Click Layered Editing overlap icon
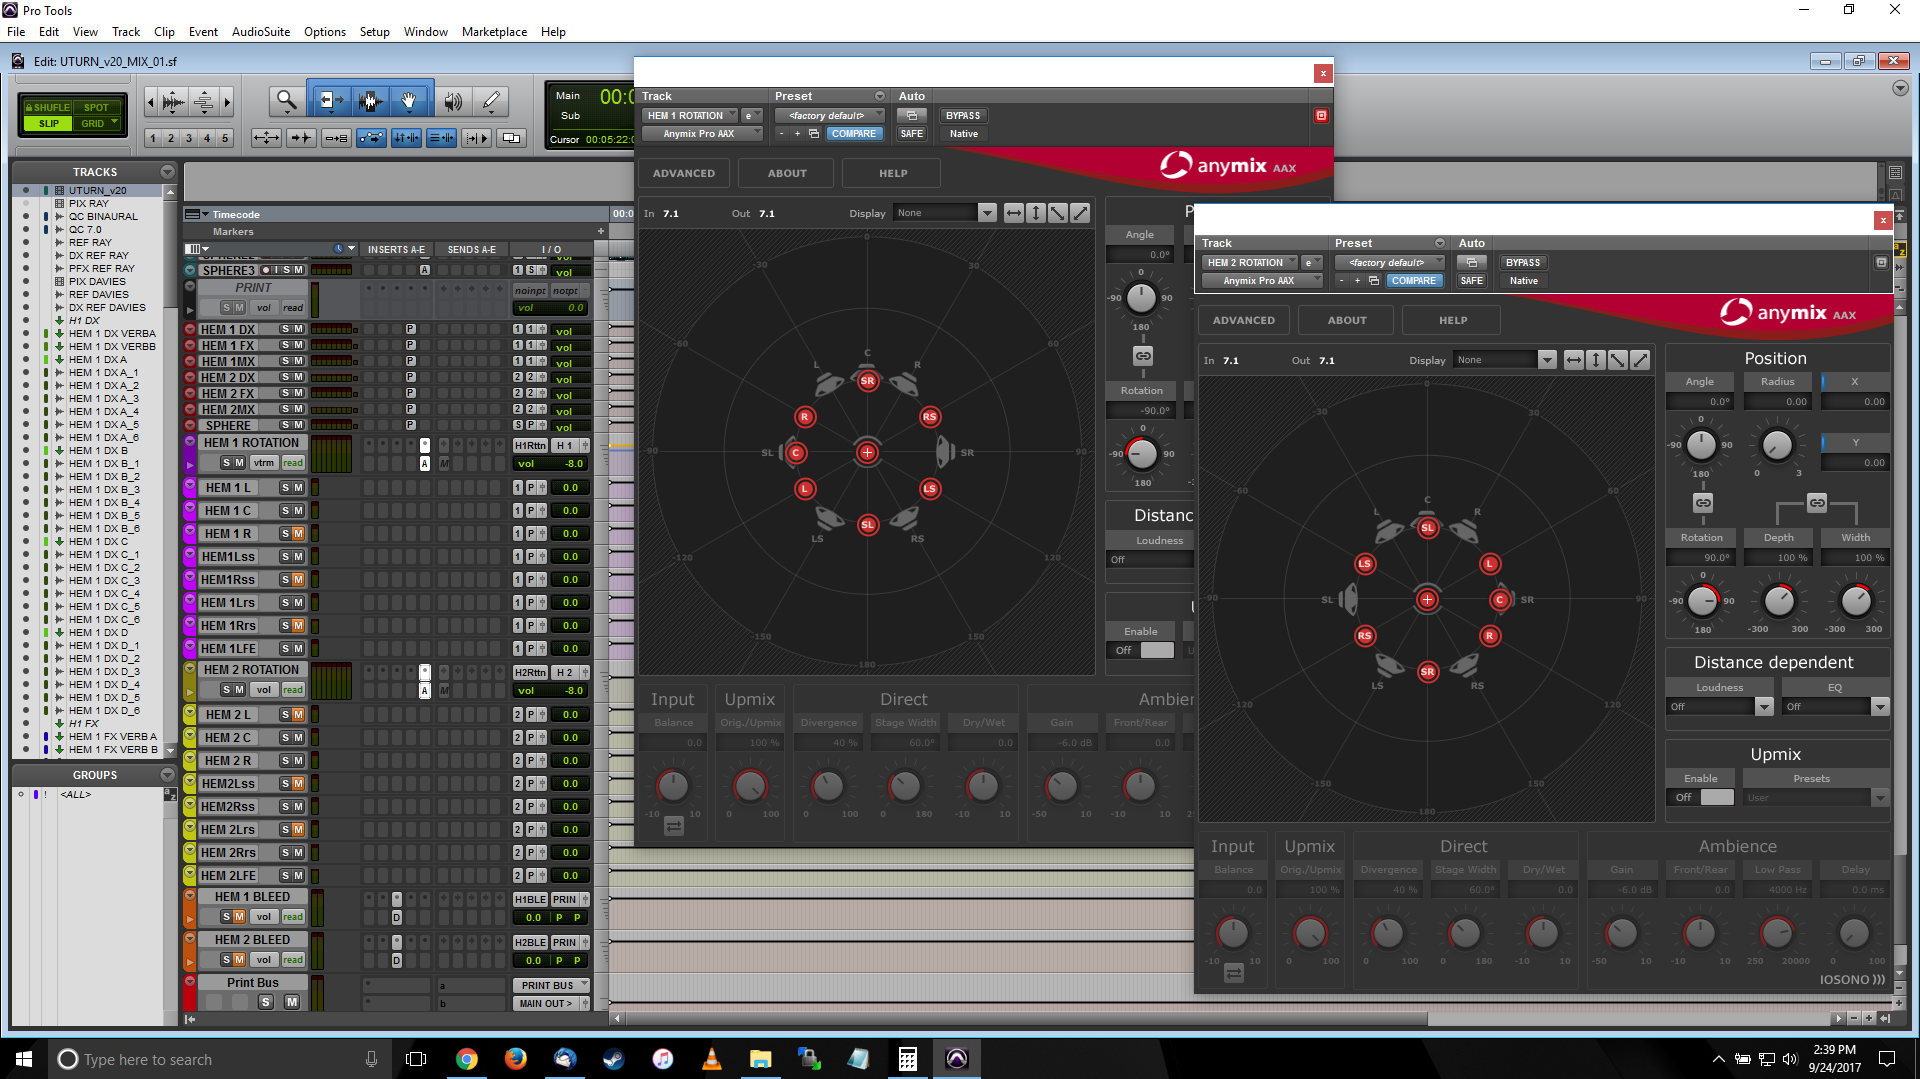1920x1079 pixels. pyautogui.click(x=511, y=138)
